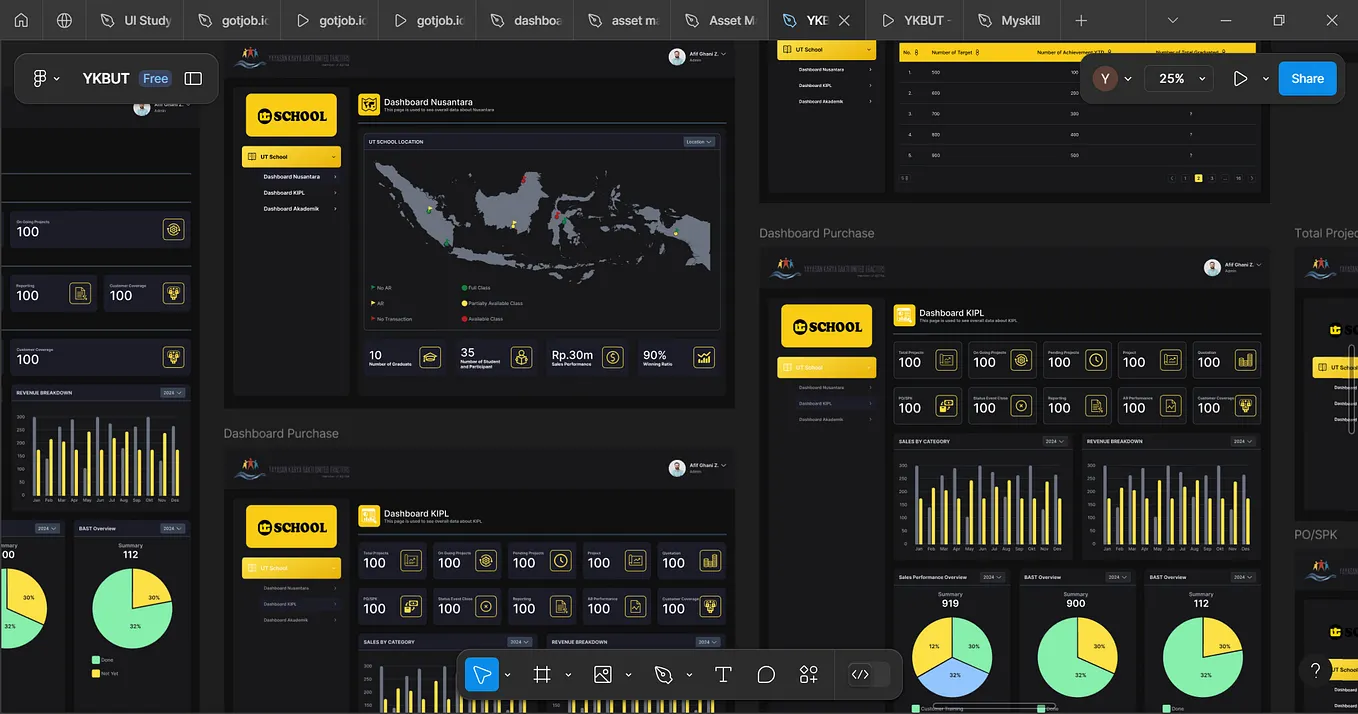This screenshot has height=714, width=1358.
Task: Click the red No Transaction flag
Action: [x=373, y=319]
